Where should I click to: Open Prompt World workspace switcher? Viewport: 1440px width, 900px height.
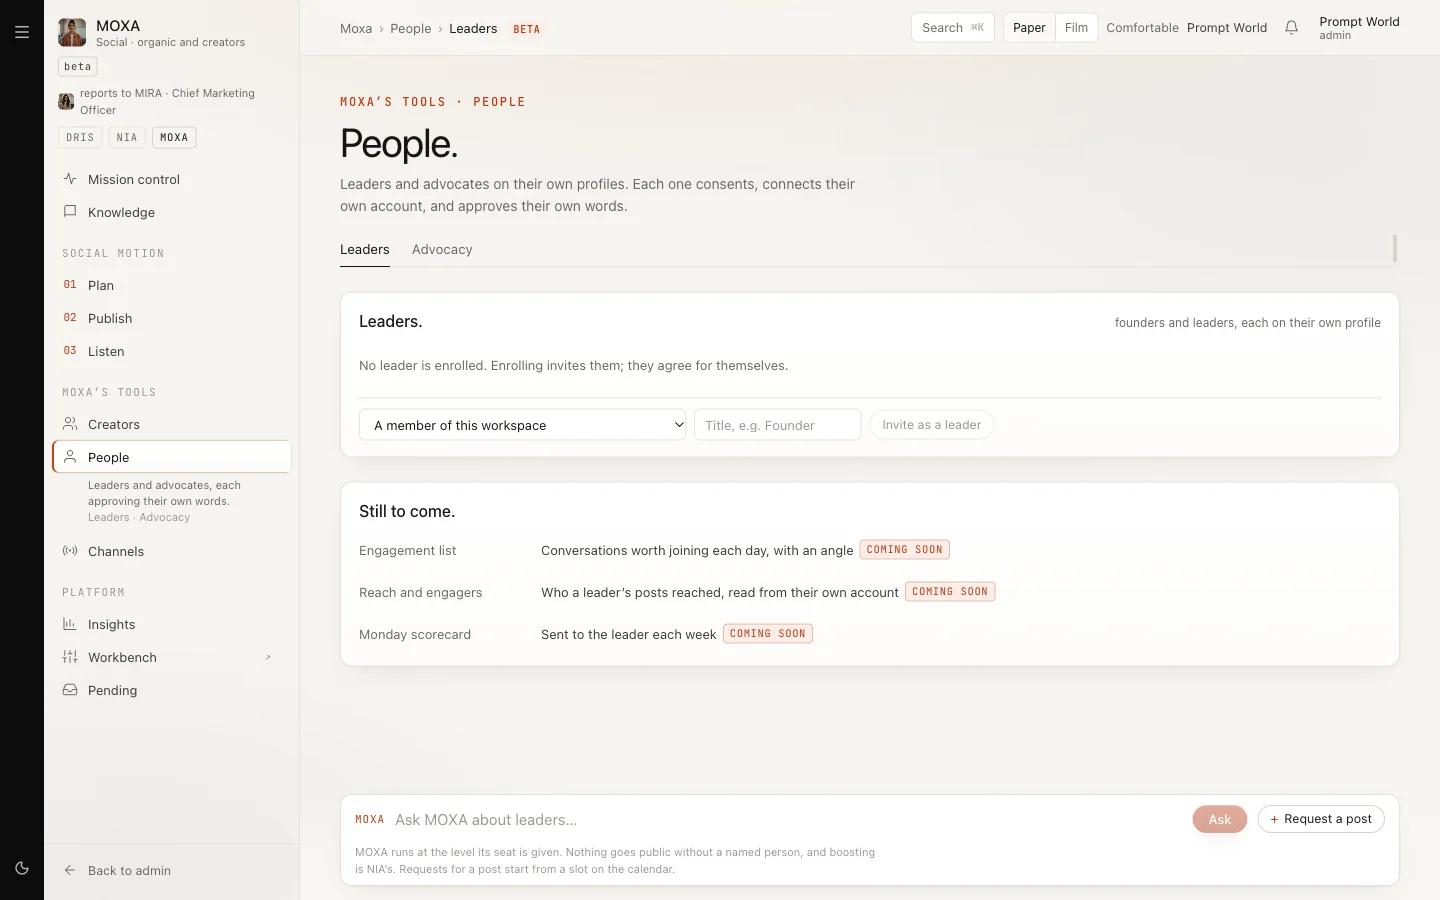pos(1227,28)
